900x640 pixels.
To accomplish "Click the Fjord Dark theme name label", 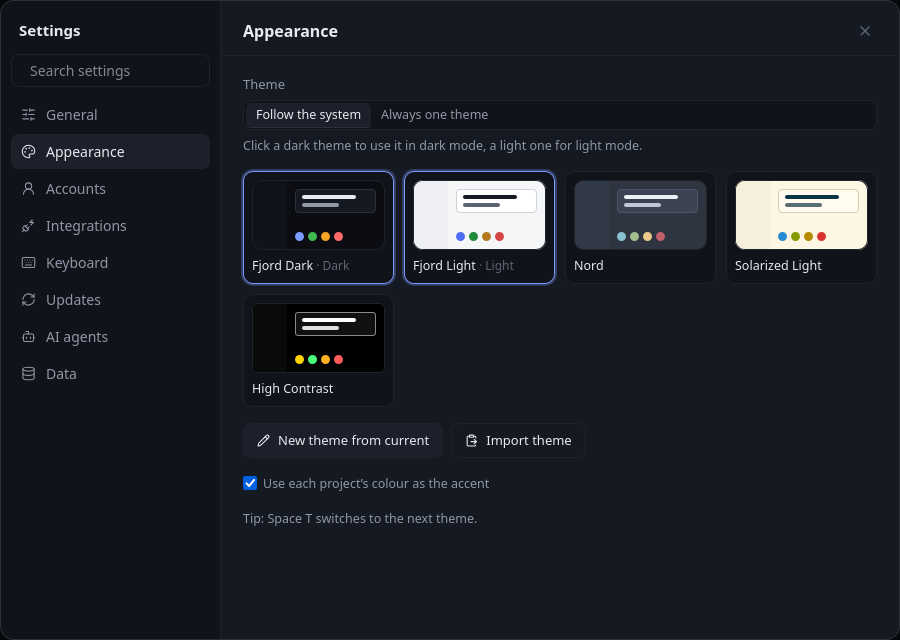I will point(282,266).
